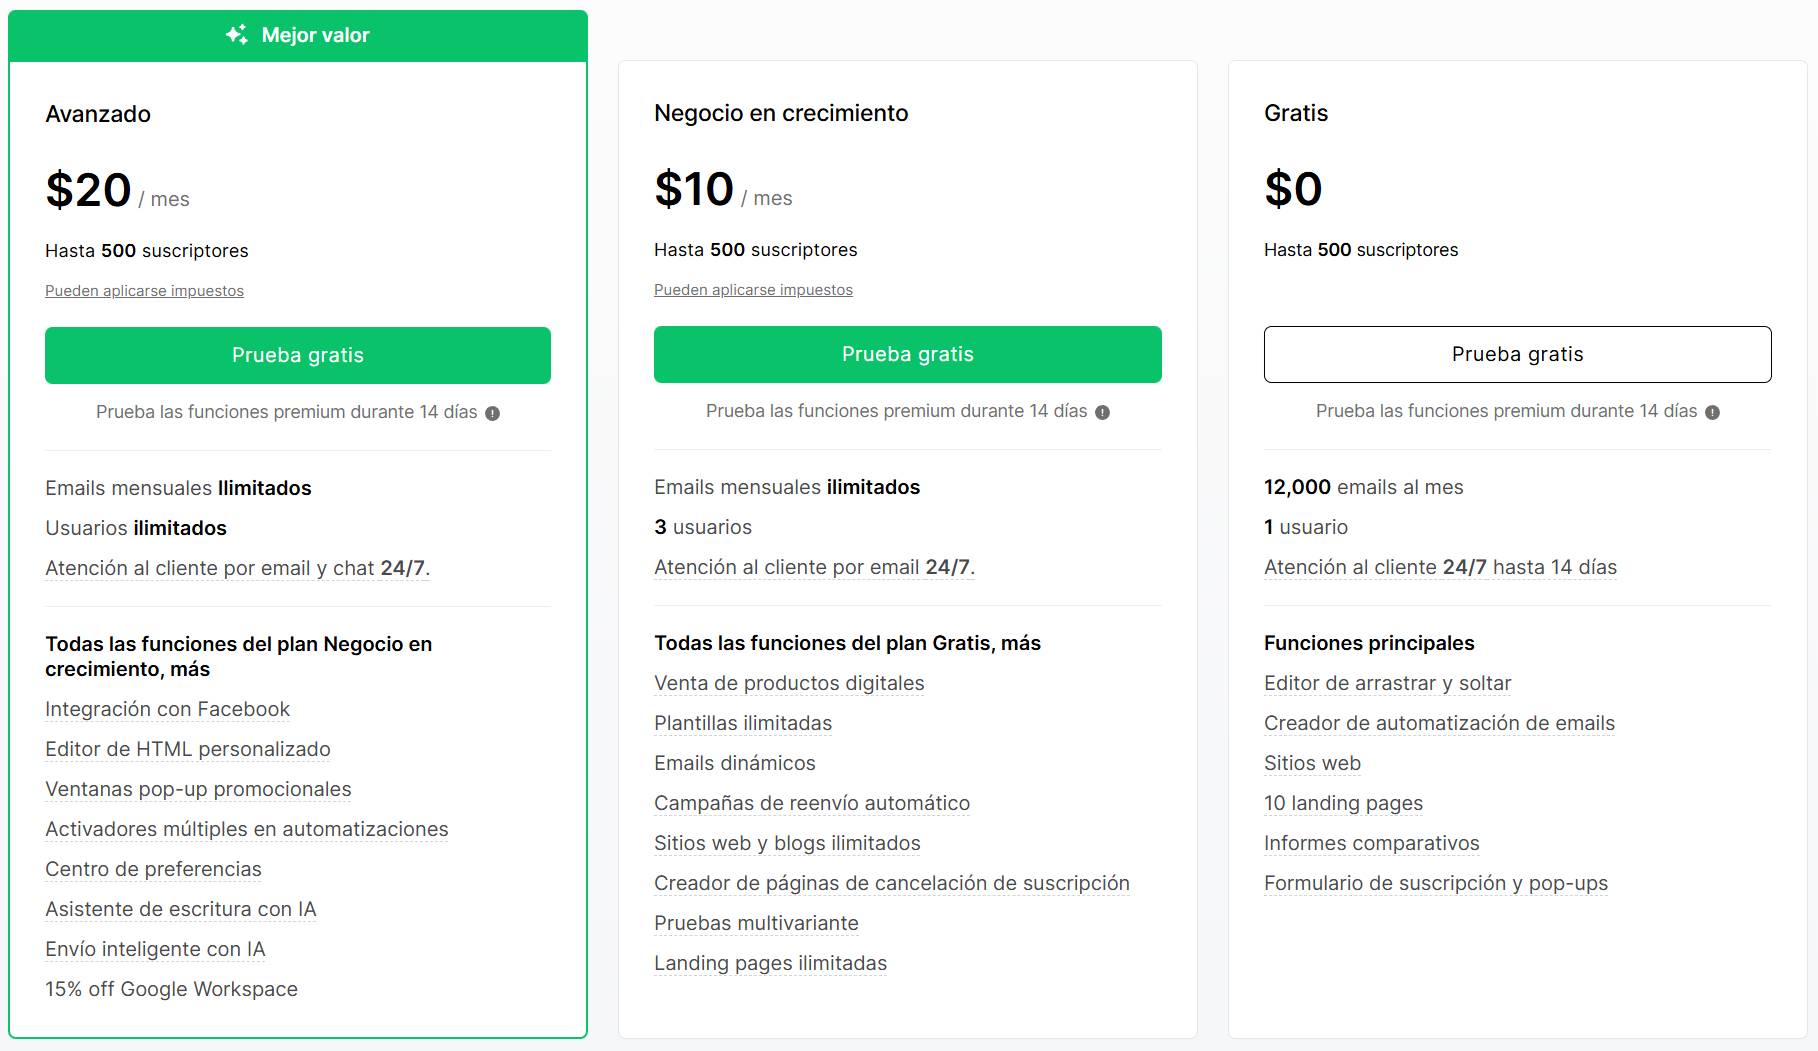Click Pueden aplicarse impuestos under the $10 price

(x=753, y=289)
